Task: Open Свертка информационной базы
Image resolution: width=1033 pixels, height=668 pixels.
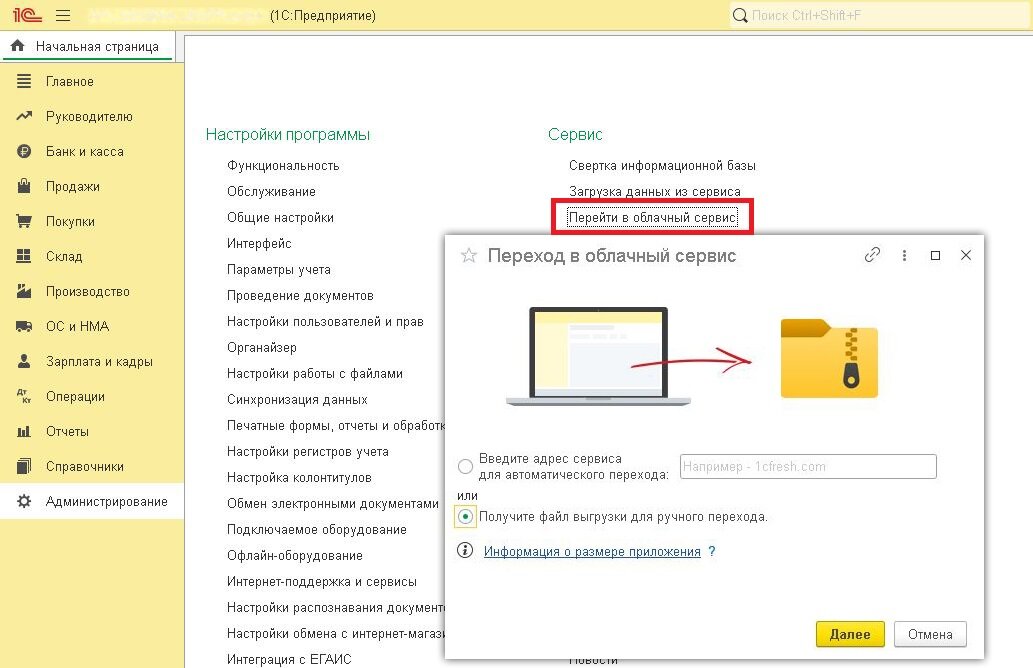Action: [662, 165]
